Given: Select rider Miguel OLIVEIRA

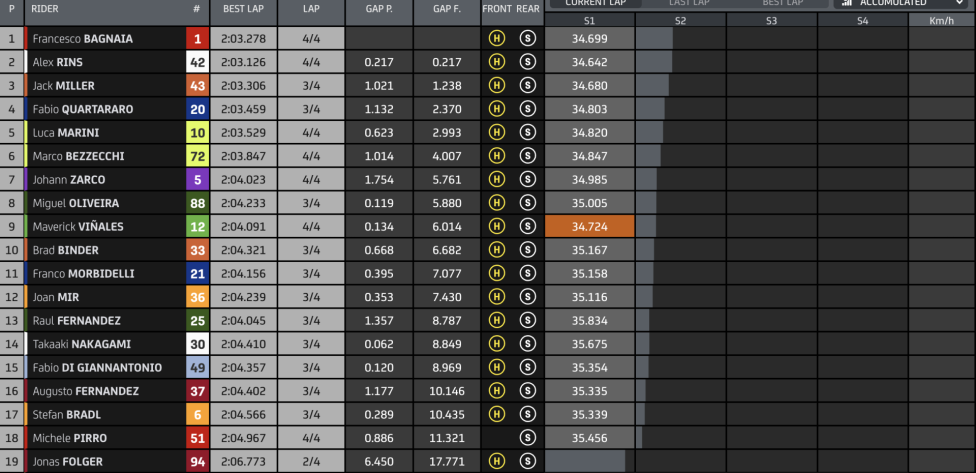Looking at the screenshot, I should pos(76,203).
